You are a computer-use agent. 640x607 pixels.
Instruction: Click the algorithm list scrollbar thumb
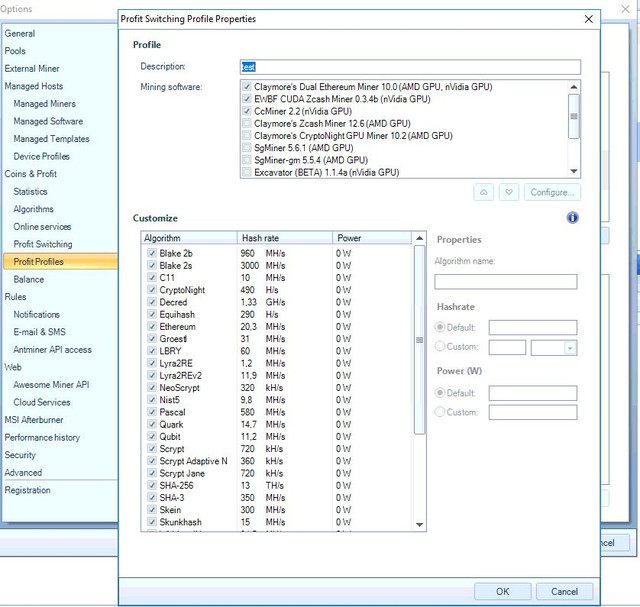[419, 340]
